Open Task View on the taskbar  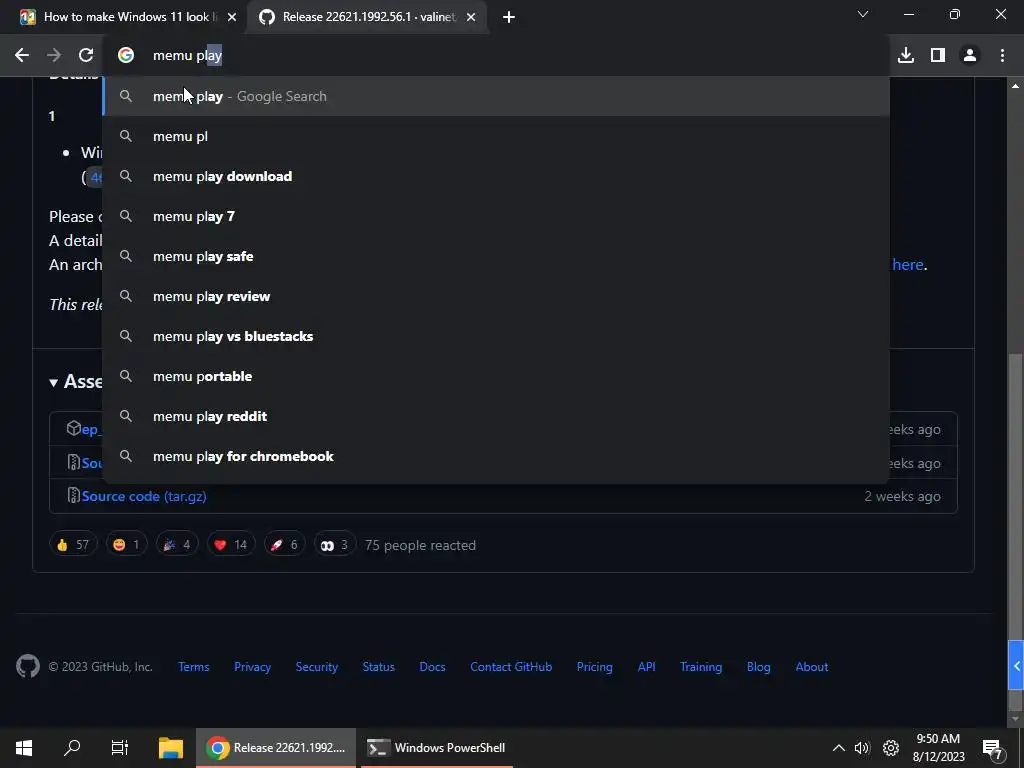(120, 748)
